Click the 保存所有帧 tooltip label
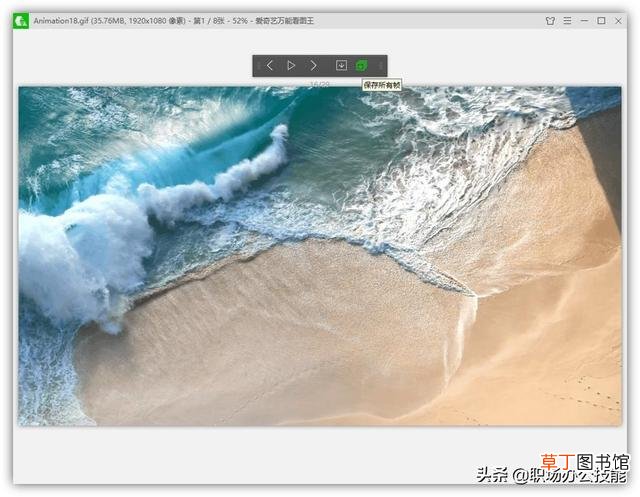 (x=382, y=85)
